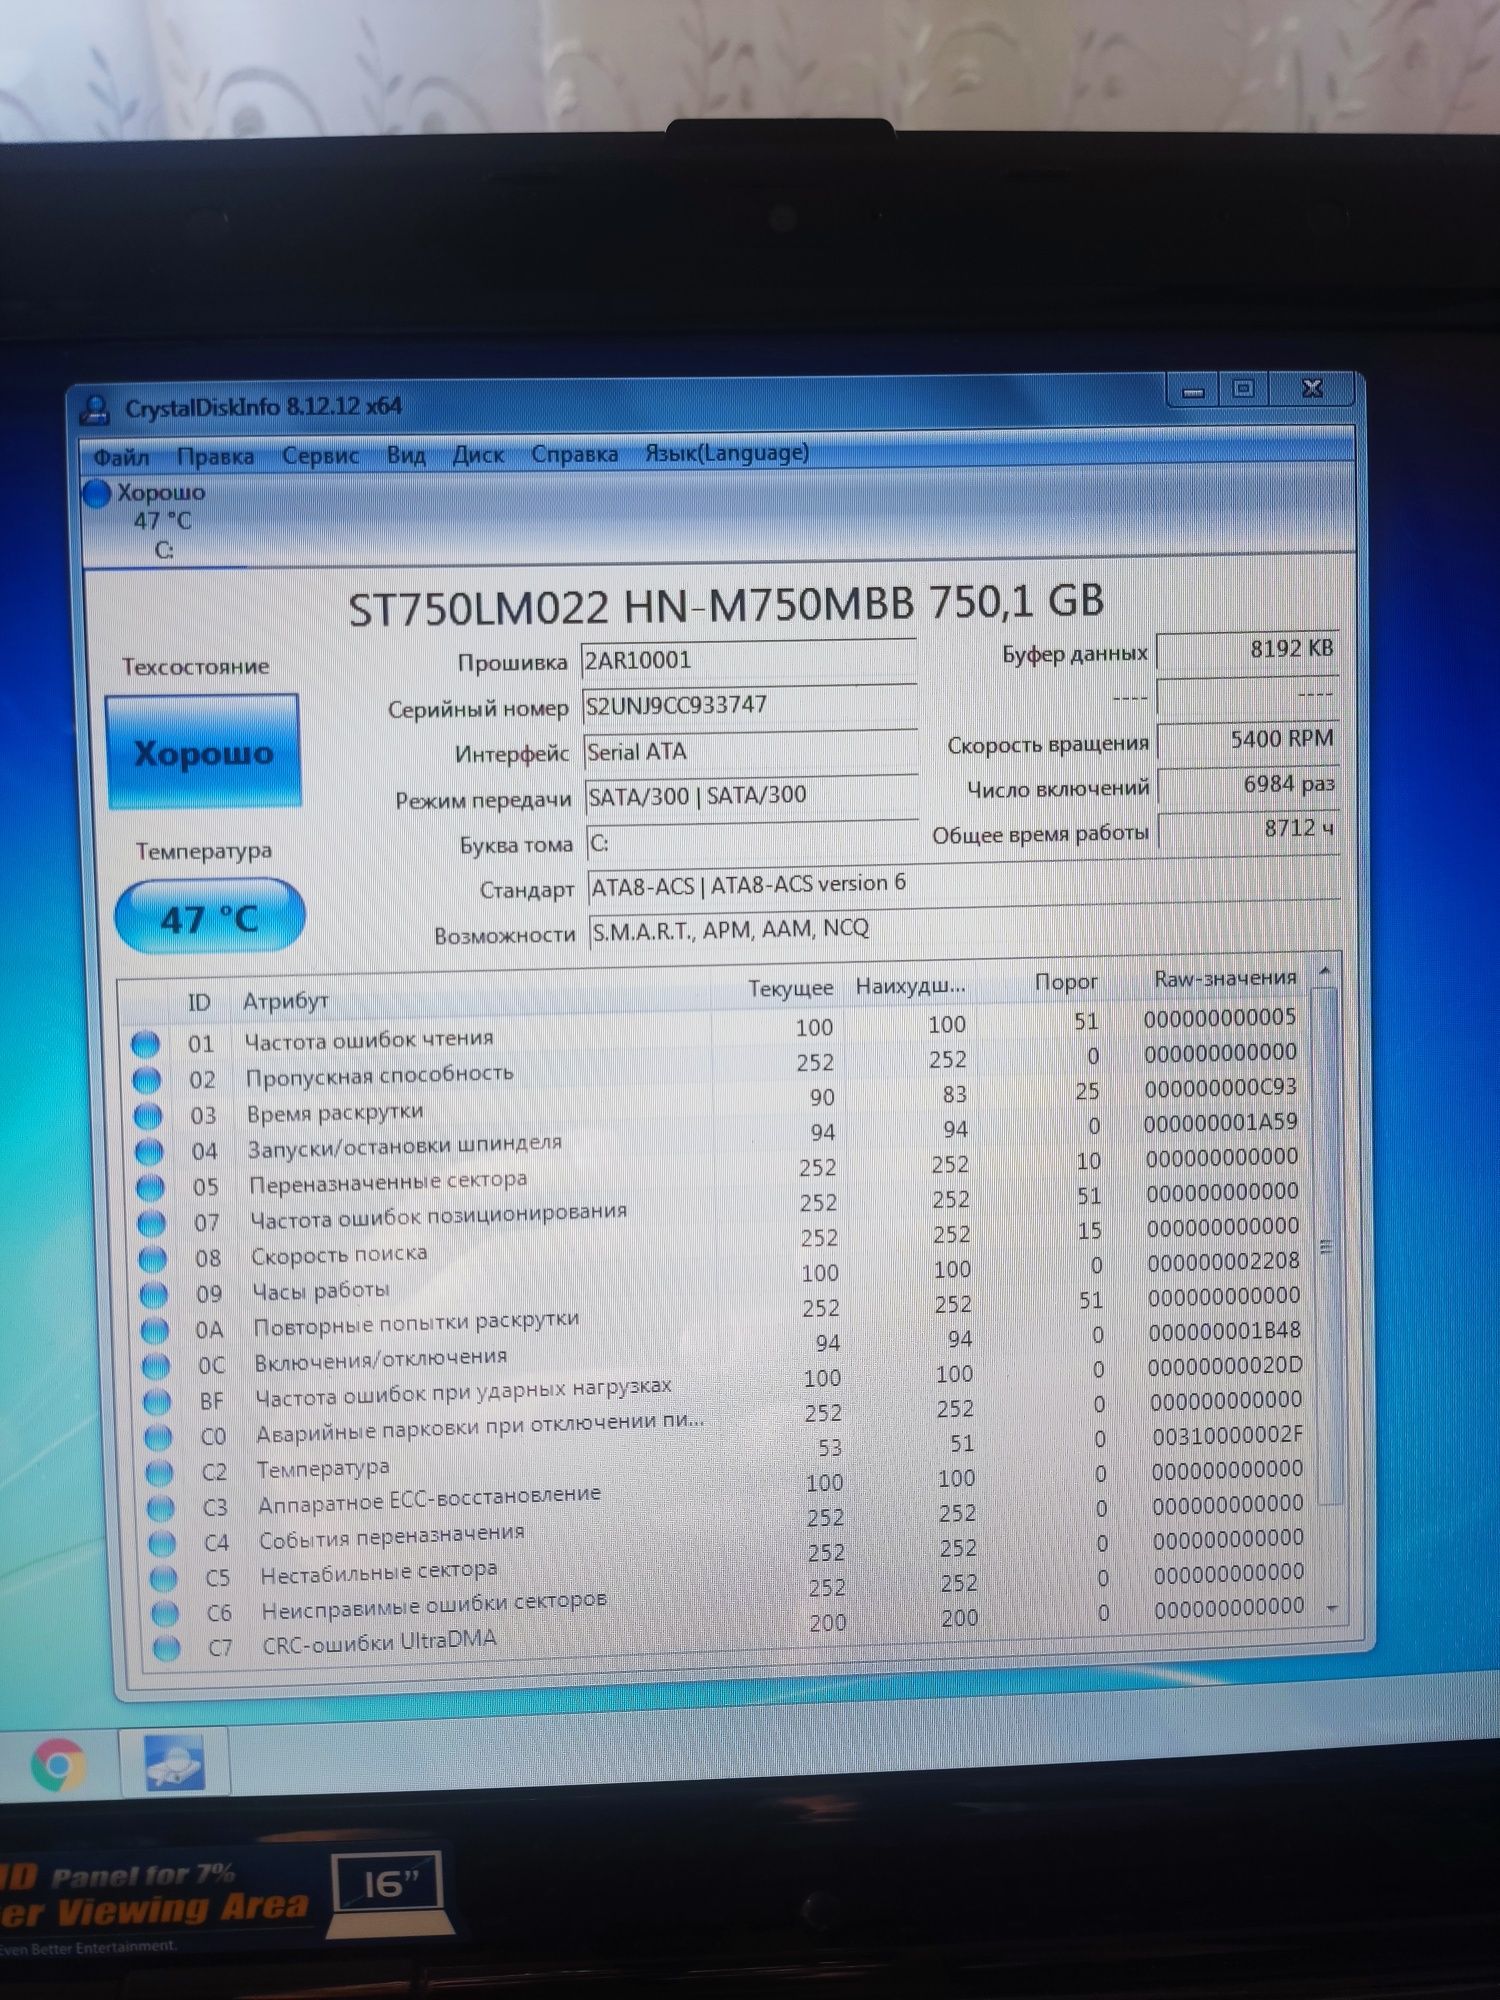Click the Буфер данных value 8192 KB
1500x2000 pixels.
click(x=1247, y=649)
